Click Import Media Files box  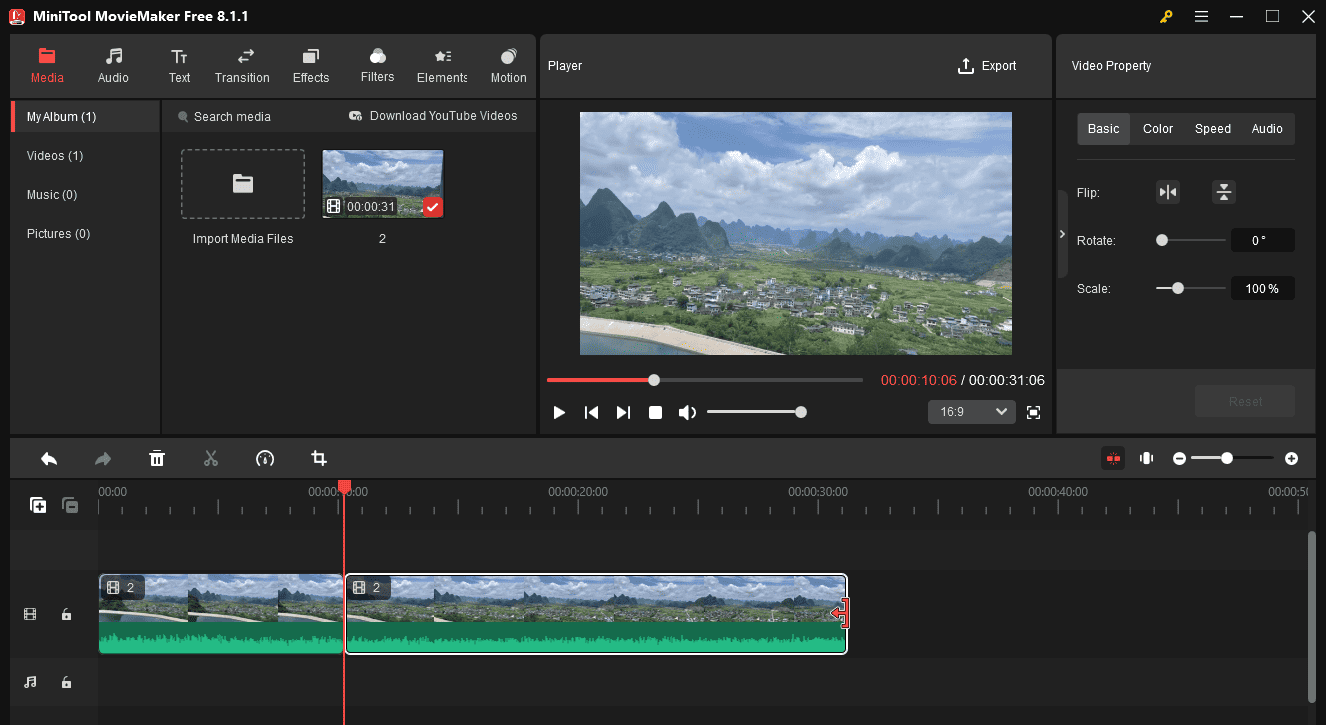[x=243, y=184]
